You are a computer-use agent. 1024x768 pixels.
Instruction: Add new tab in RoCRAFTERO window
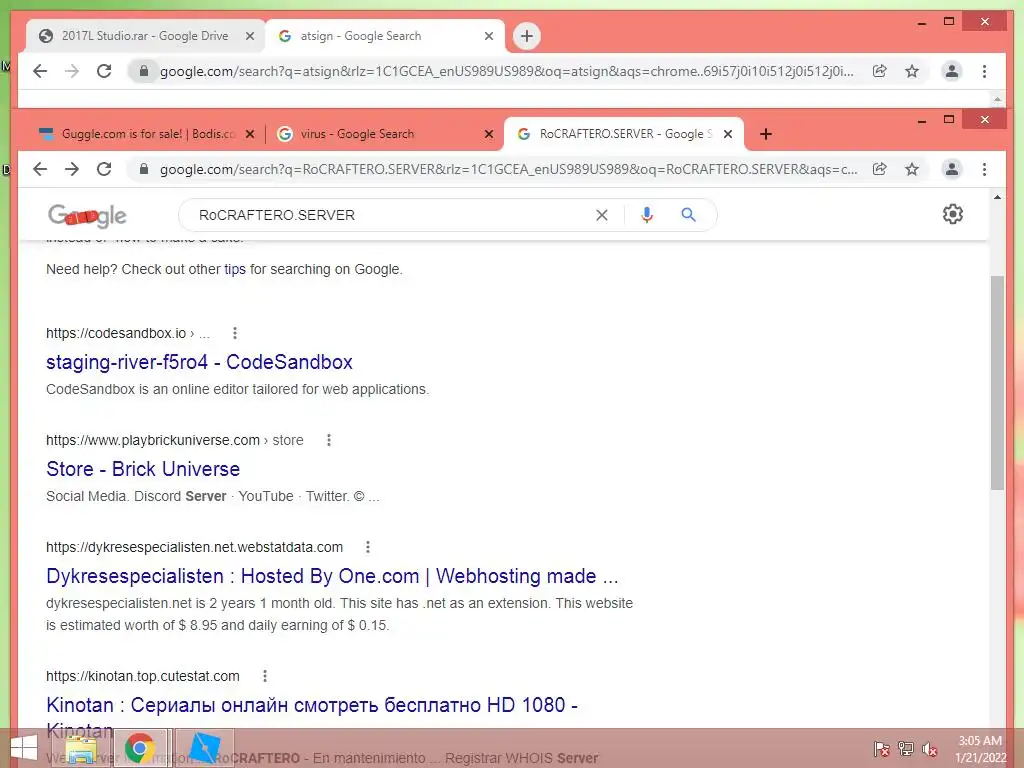click(x=765, y=134)
